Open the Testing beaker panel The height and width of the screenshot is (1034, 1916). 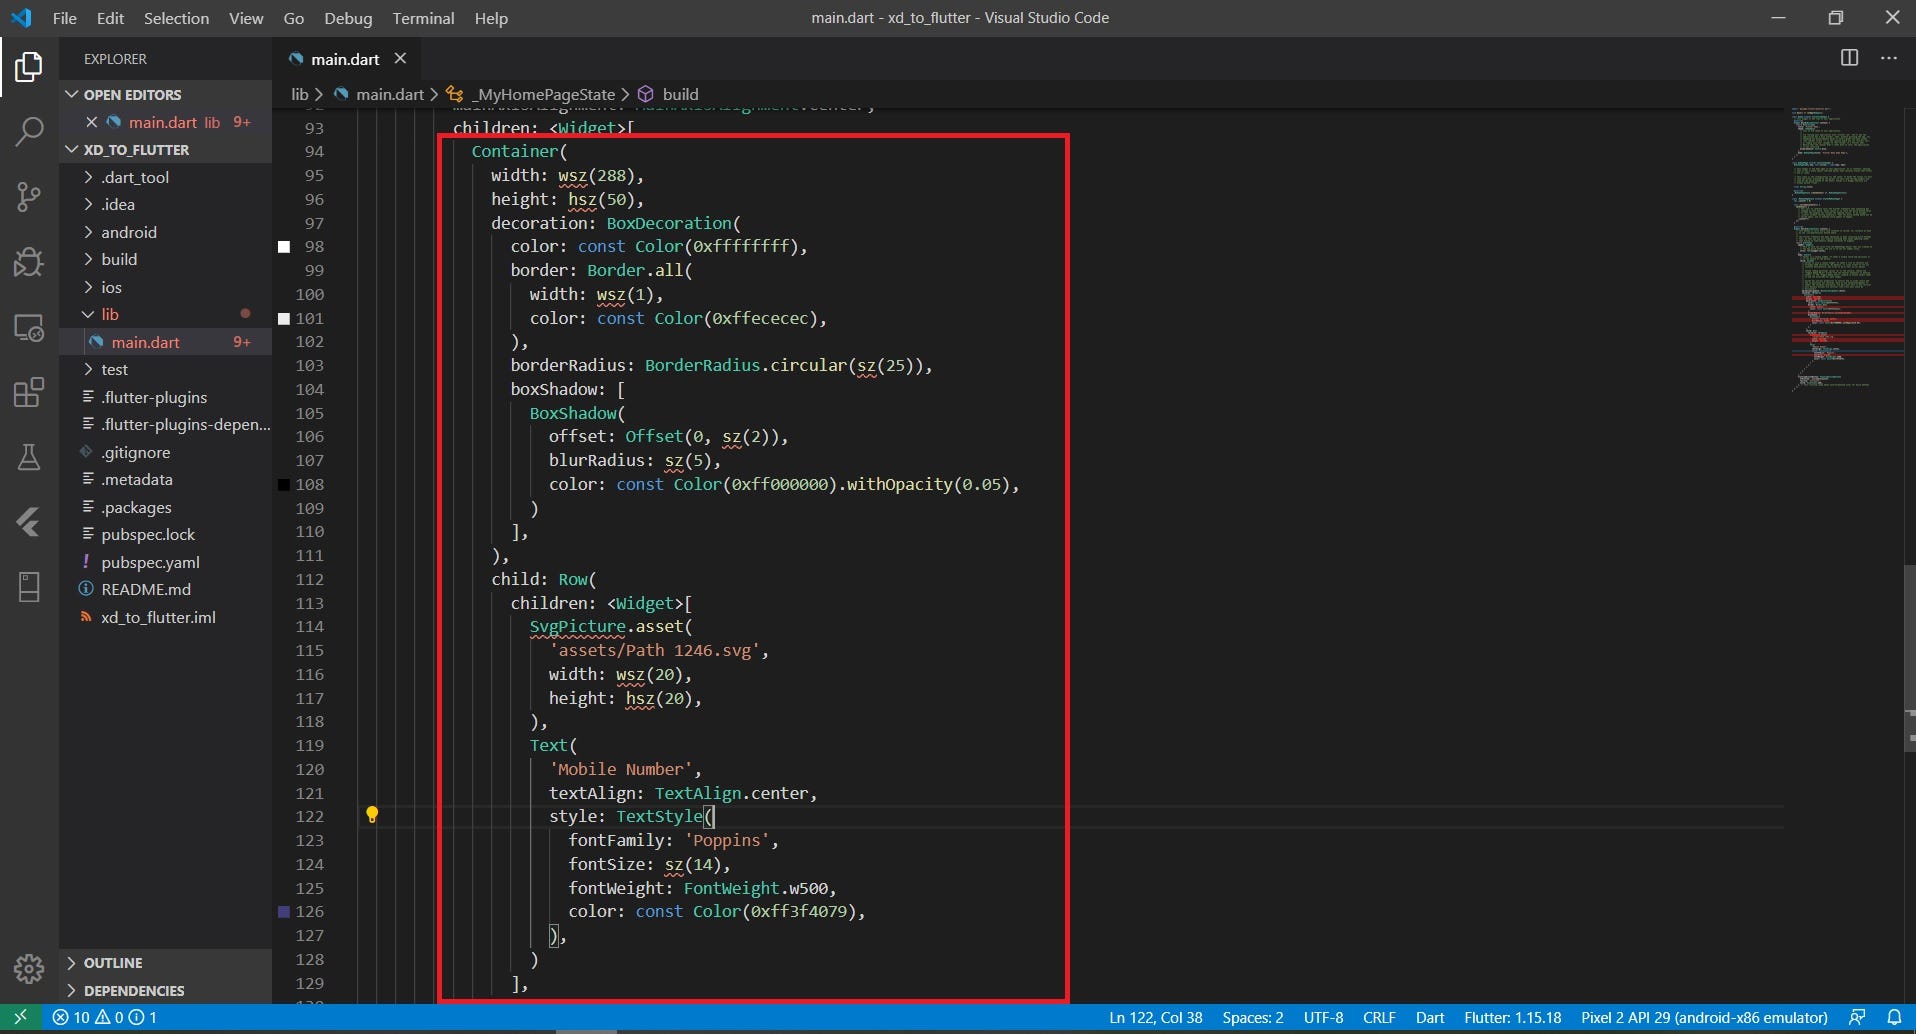[29, 457]
